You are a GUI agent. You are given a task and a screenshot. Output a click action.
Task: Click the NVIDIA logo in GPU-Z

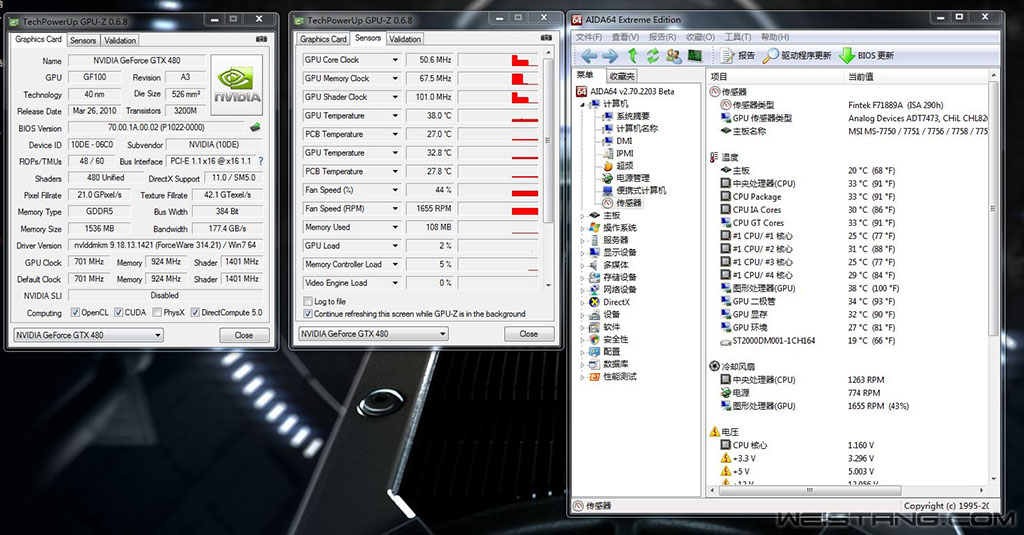click(x=236, y=85)
